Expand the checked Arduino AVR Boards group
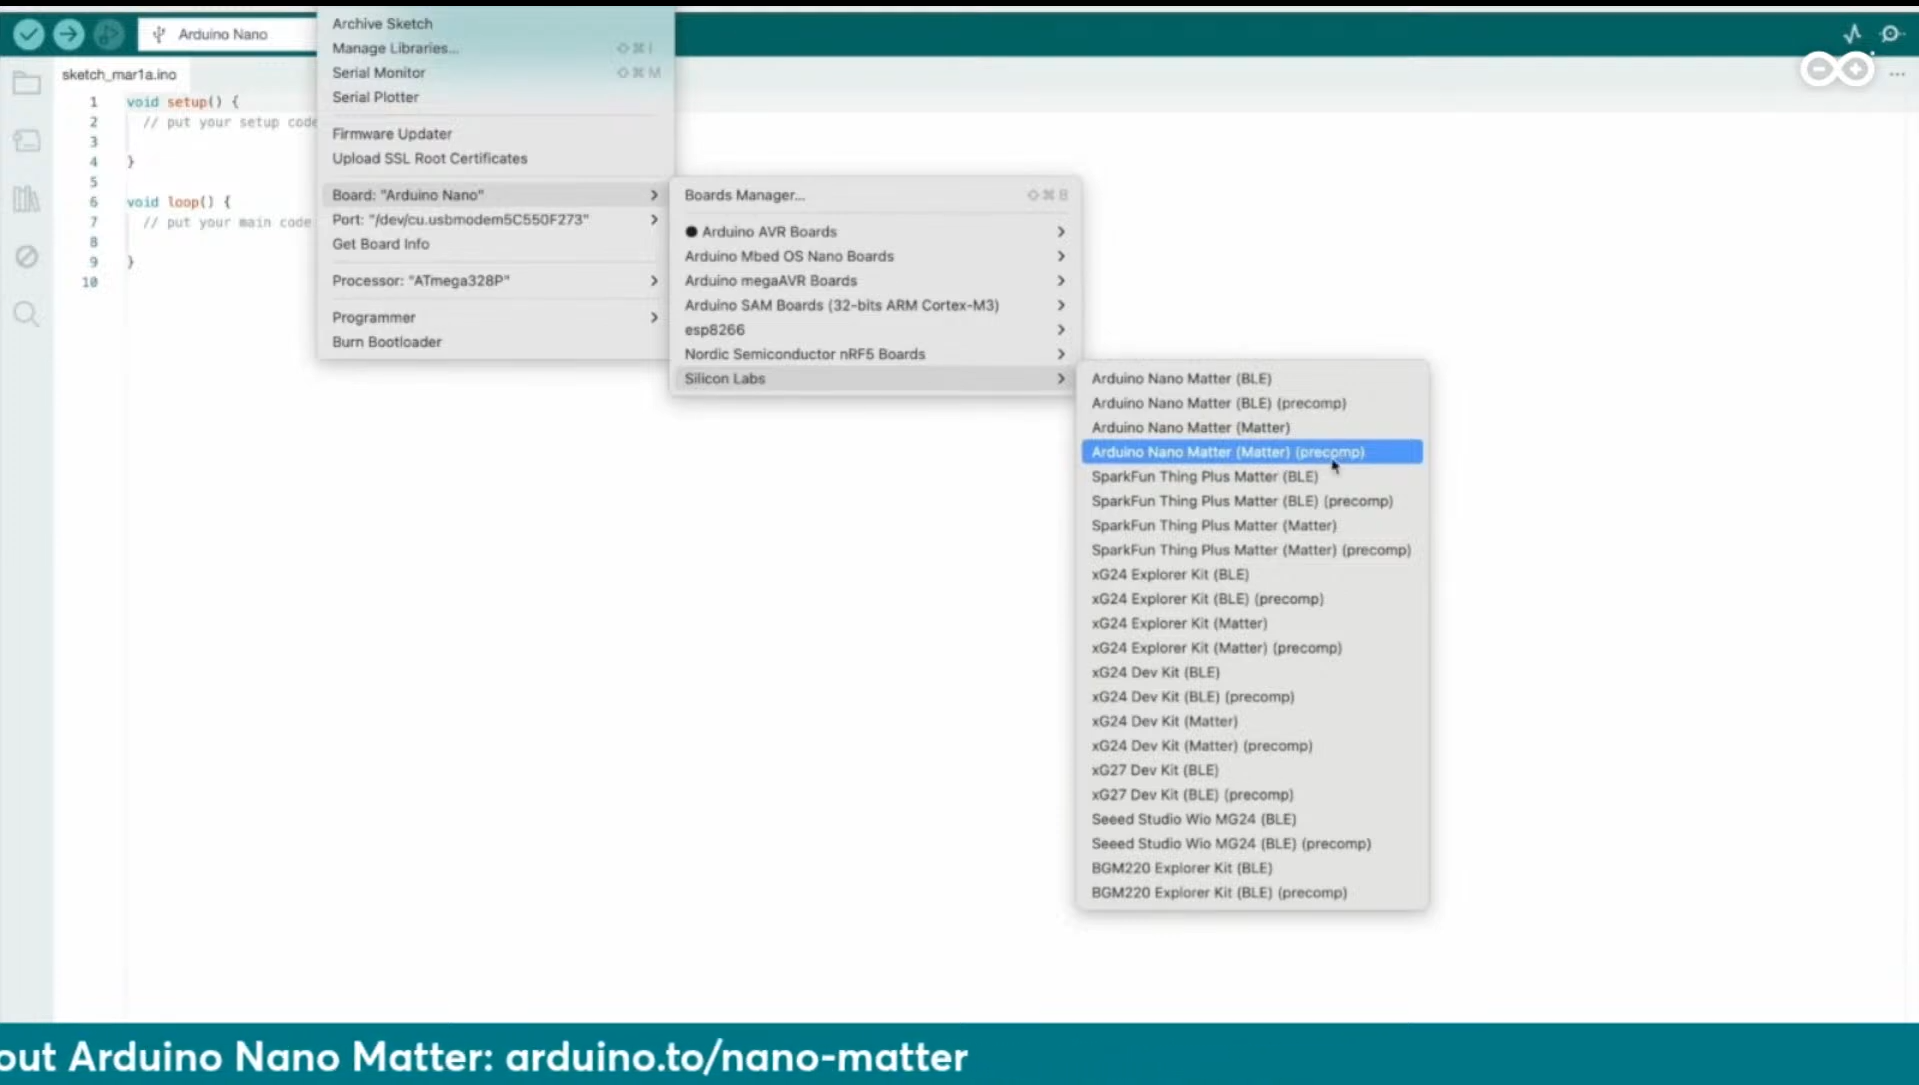The image size is (1919, 1085). 875,231
